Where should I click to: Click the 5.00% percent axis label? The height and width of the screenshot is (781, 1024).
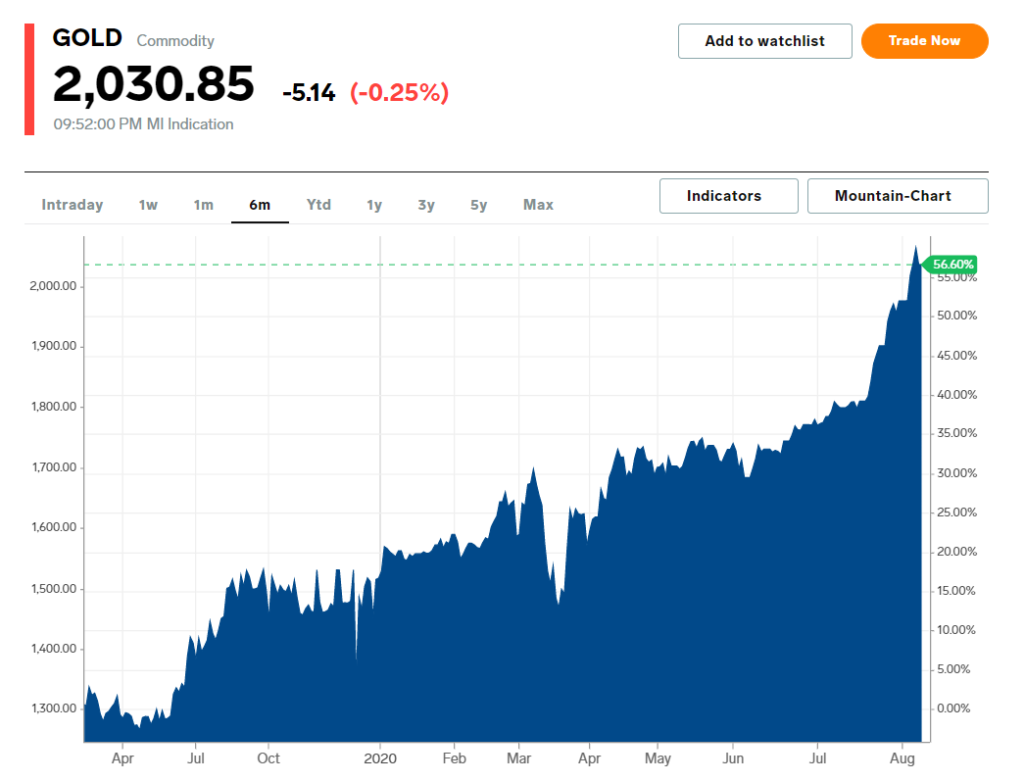pyautogui.click(x=953, y=669)
